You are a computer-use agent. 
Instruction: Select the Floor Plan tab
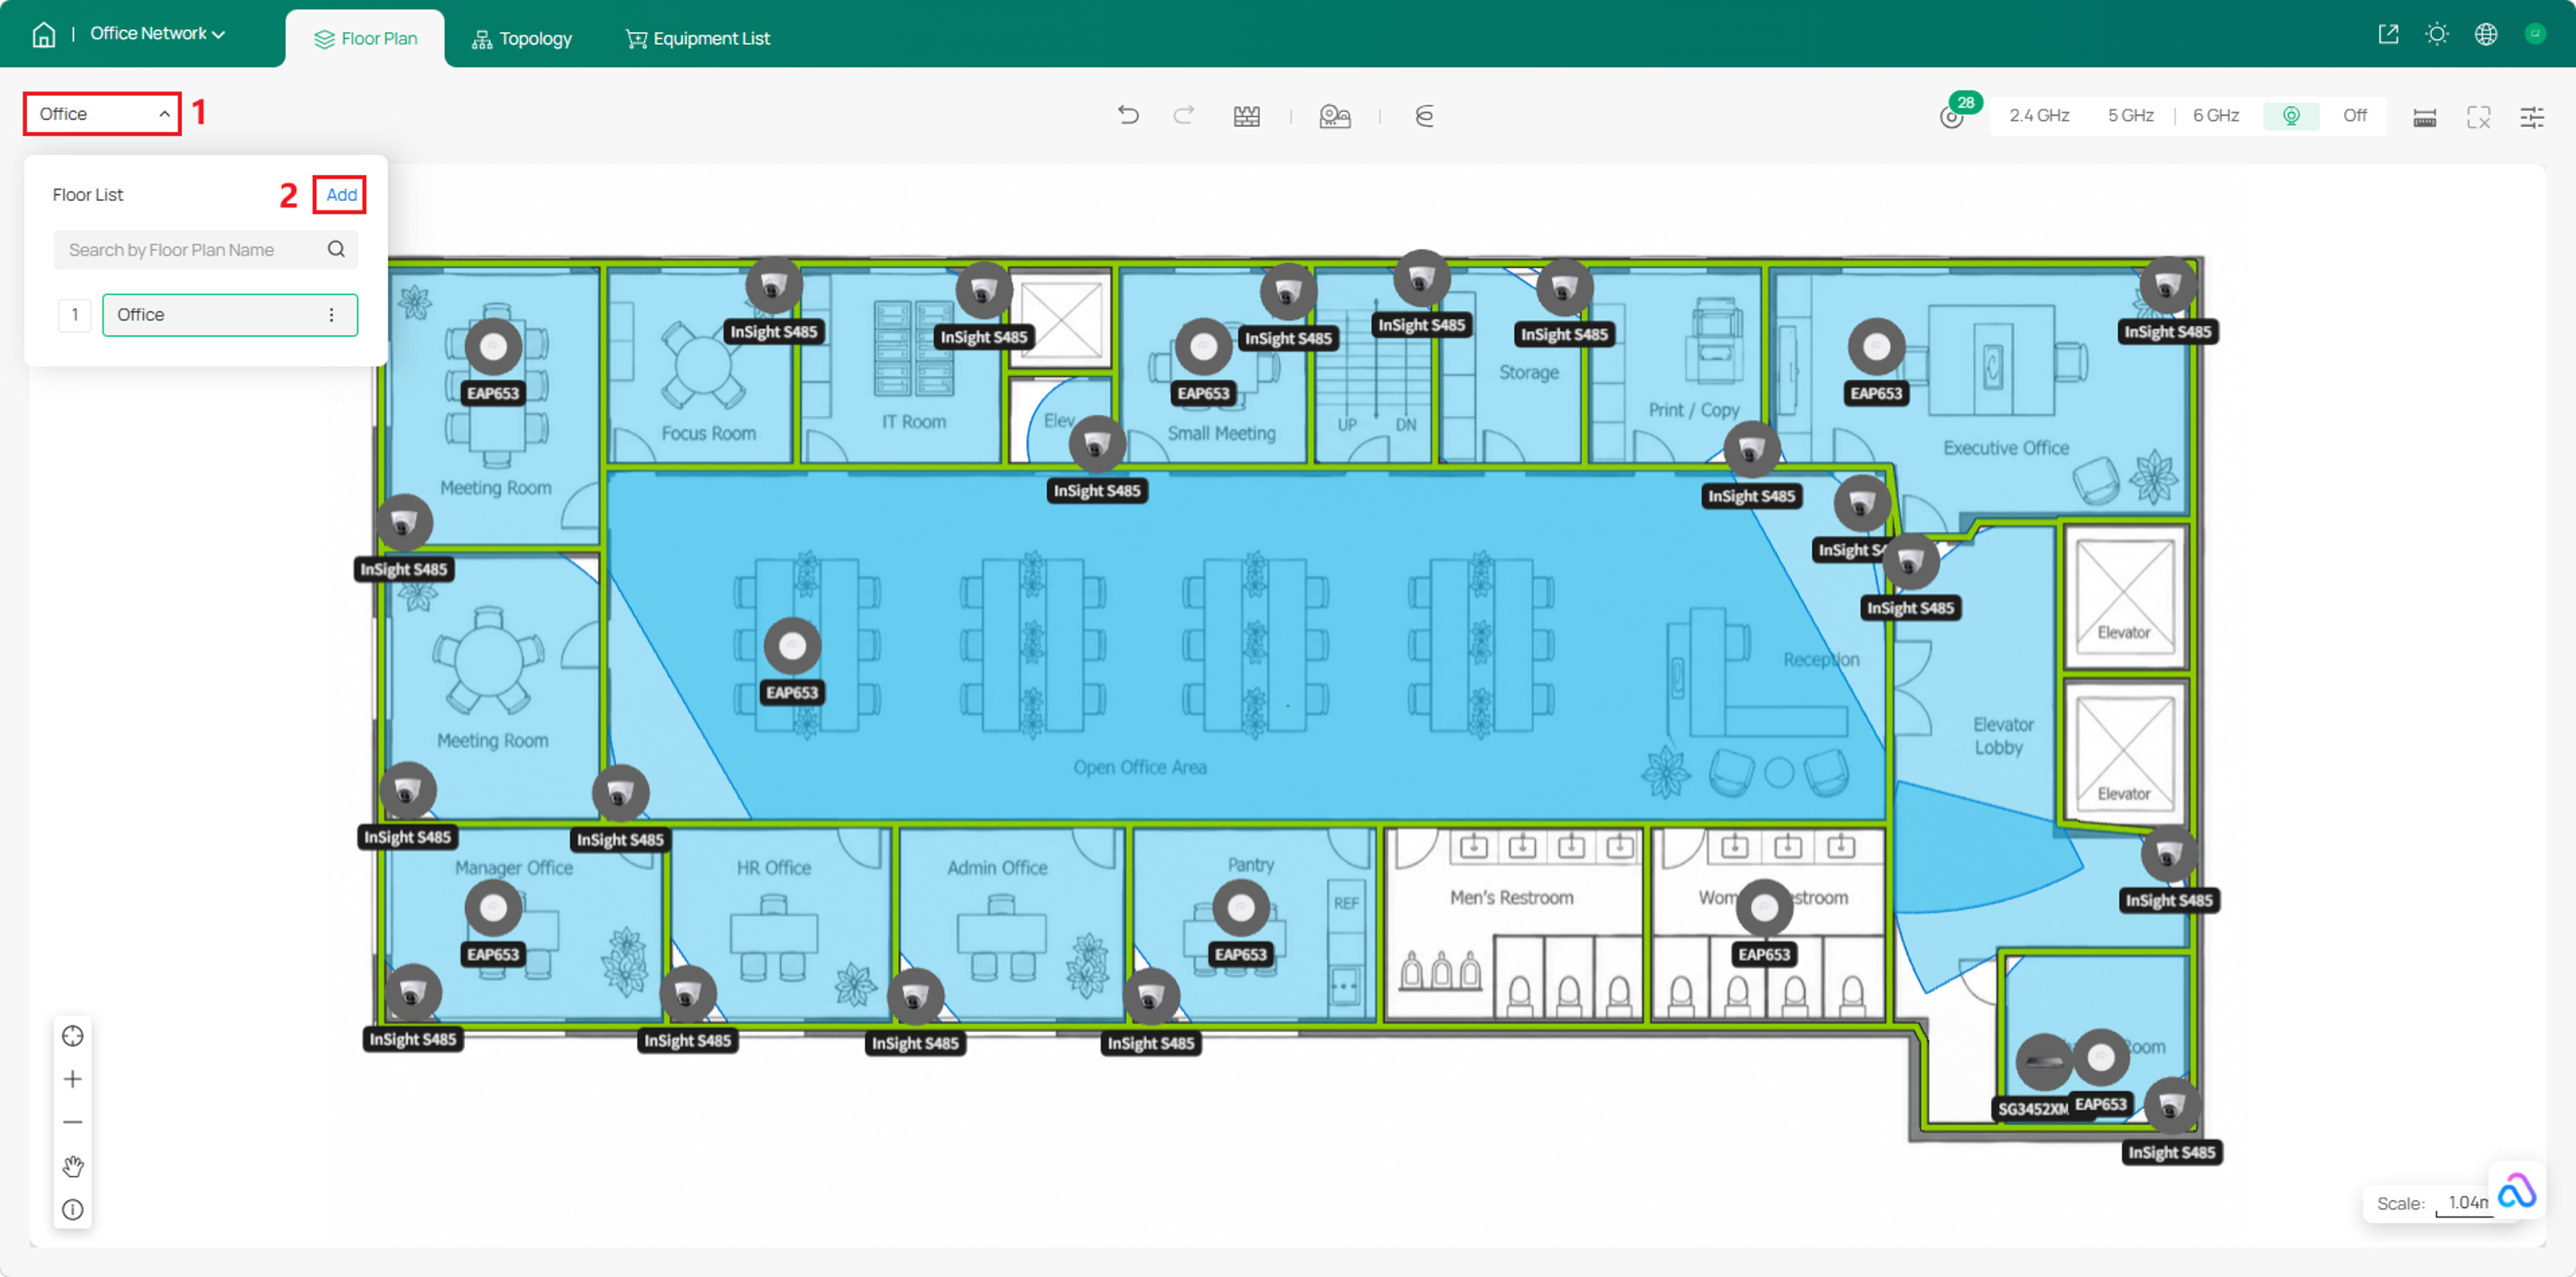pyautogui.click(x=365, y=39)
